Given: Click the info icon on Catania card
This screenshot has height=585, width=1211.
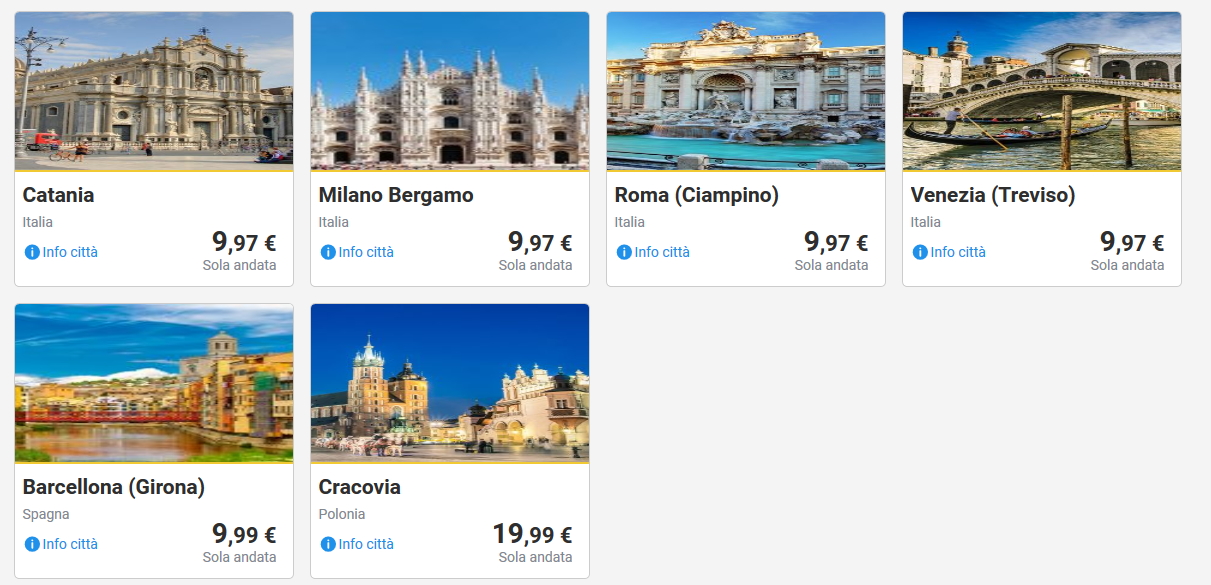Looking at the screenshot, I should click(x=32, y=252).
